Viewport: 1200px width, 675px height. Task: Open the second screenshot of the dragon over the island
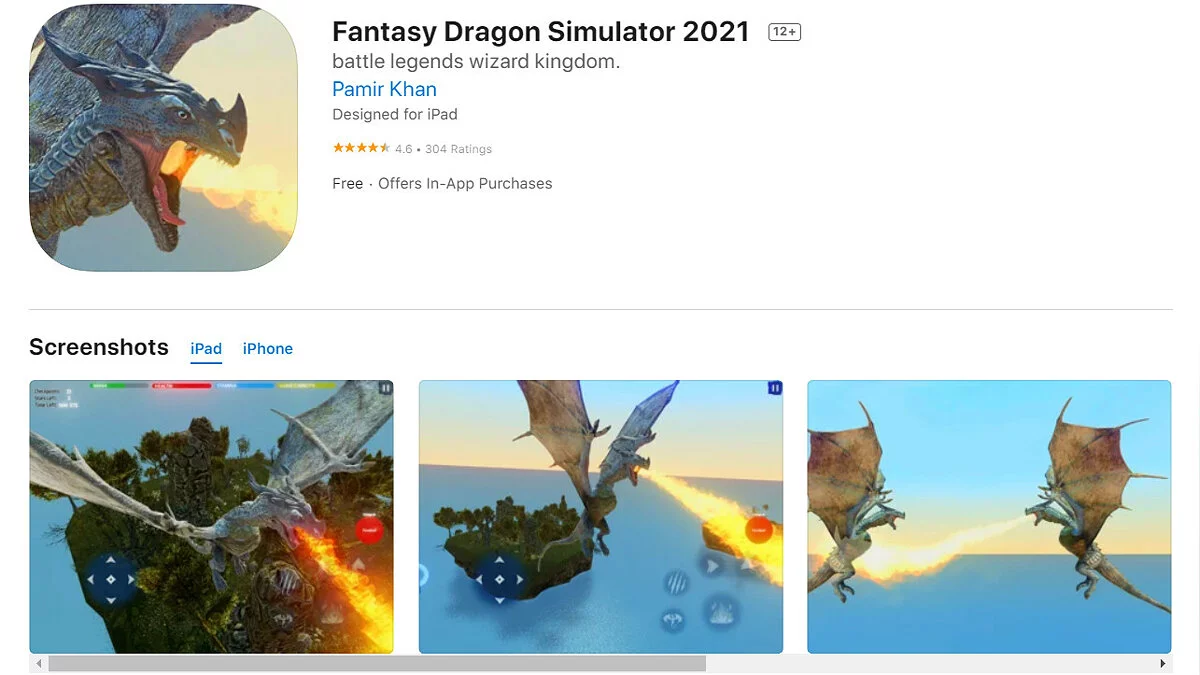tap(600, 517)
